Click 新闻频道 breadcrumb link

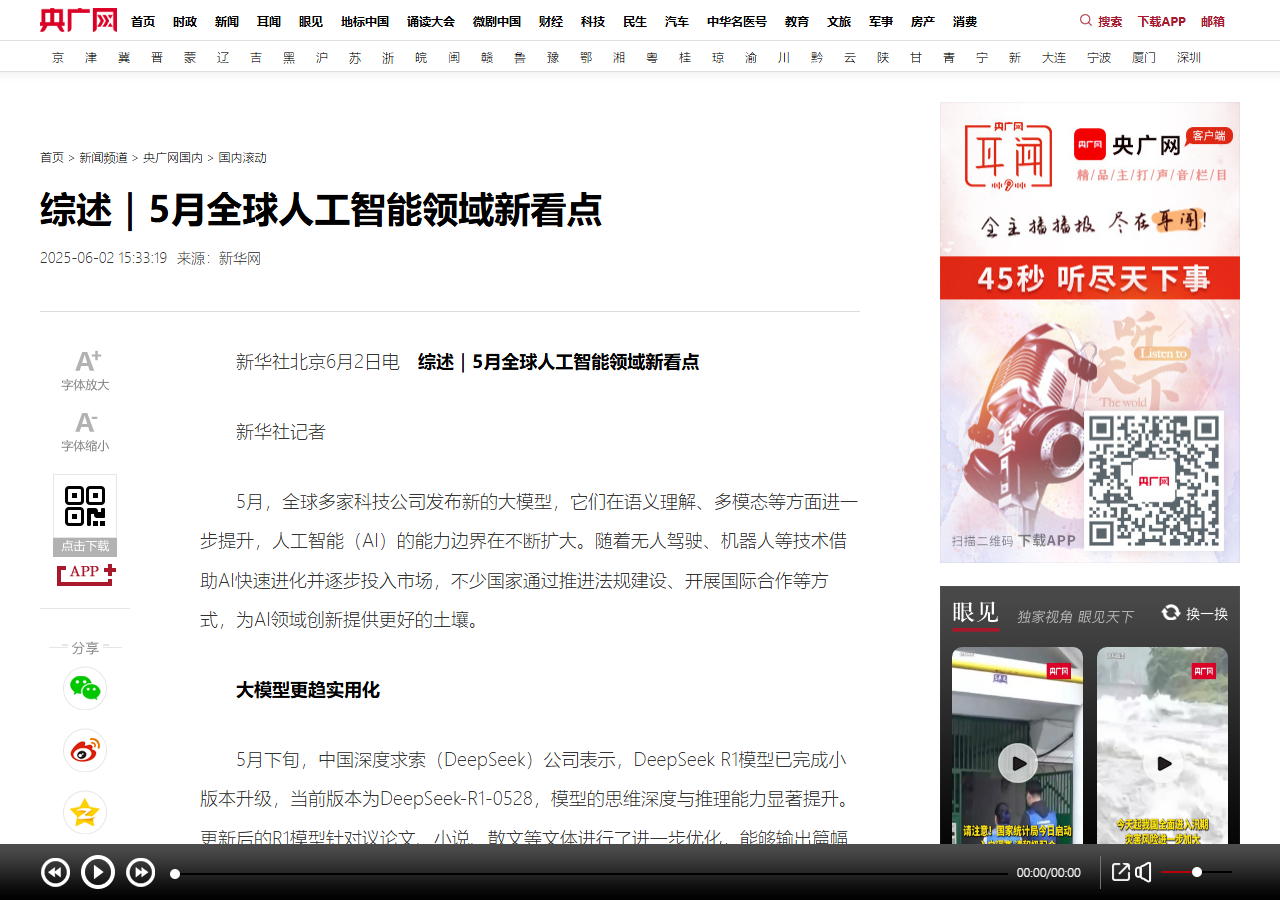[x=104, y=158]
